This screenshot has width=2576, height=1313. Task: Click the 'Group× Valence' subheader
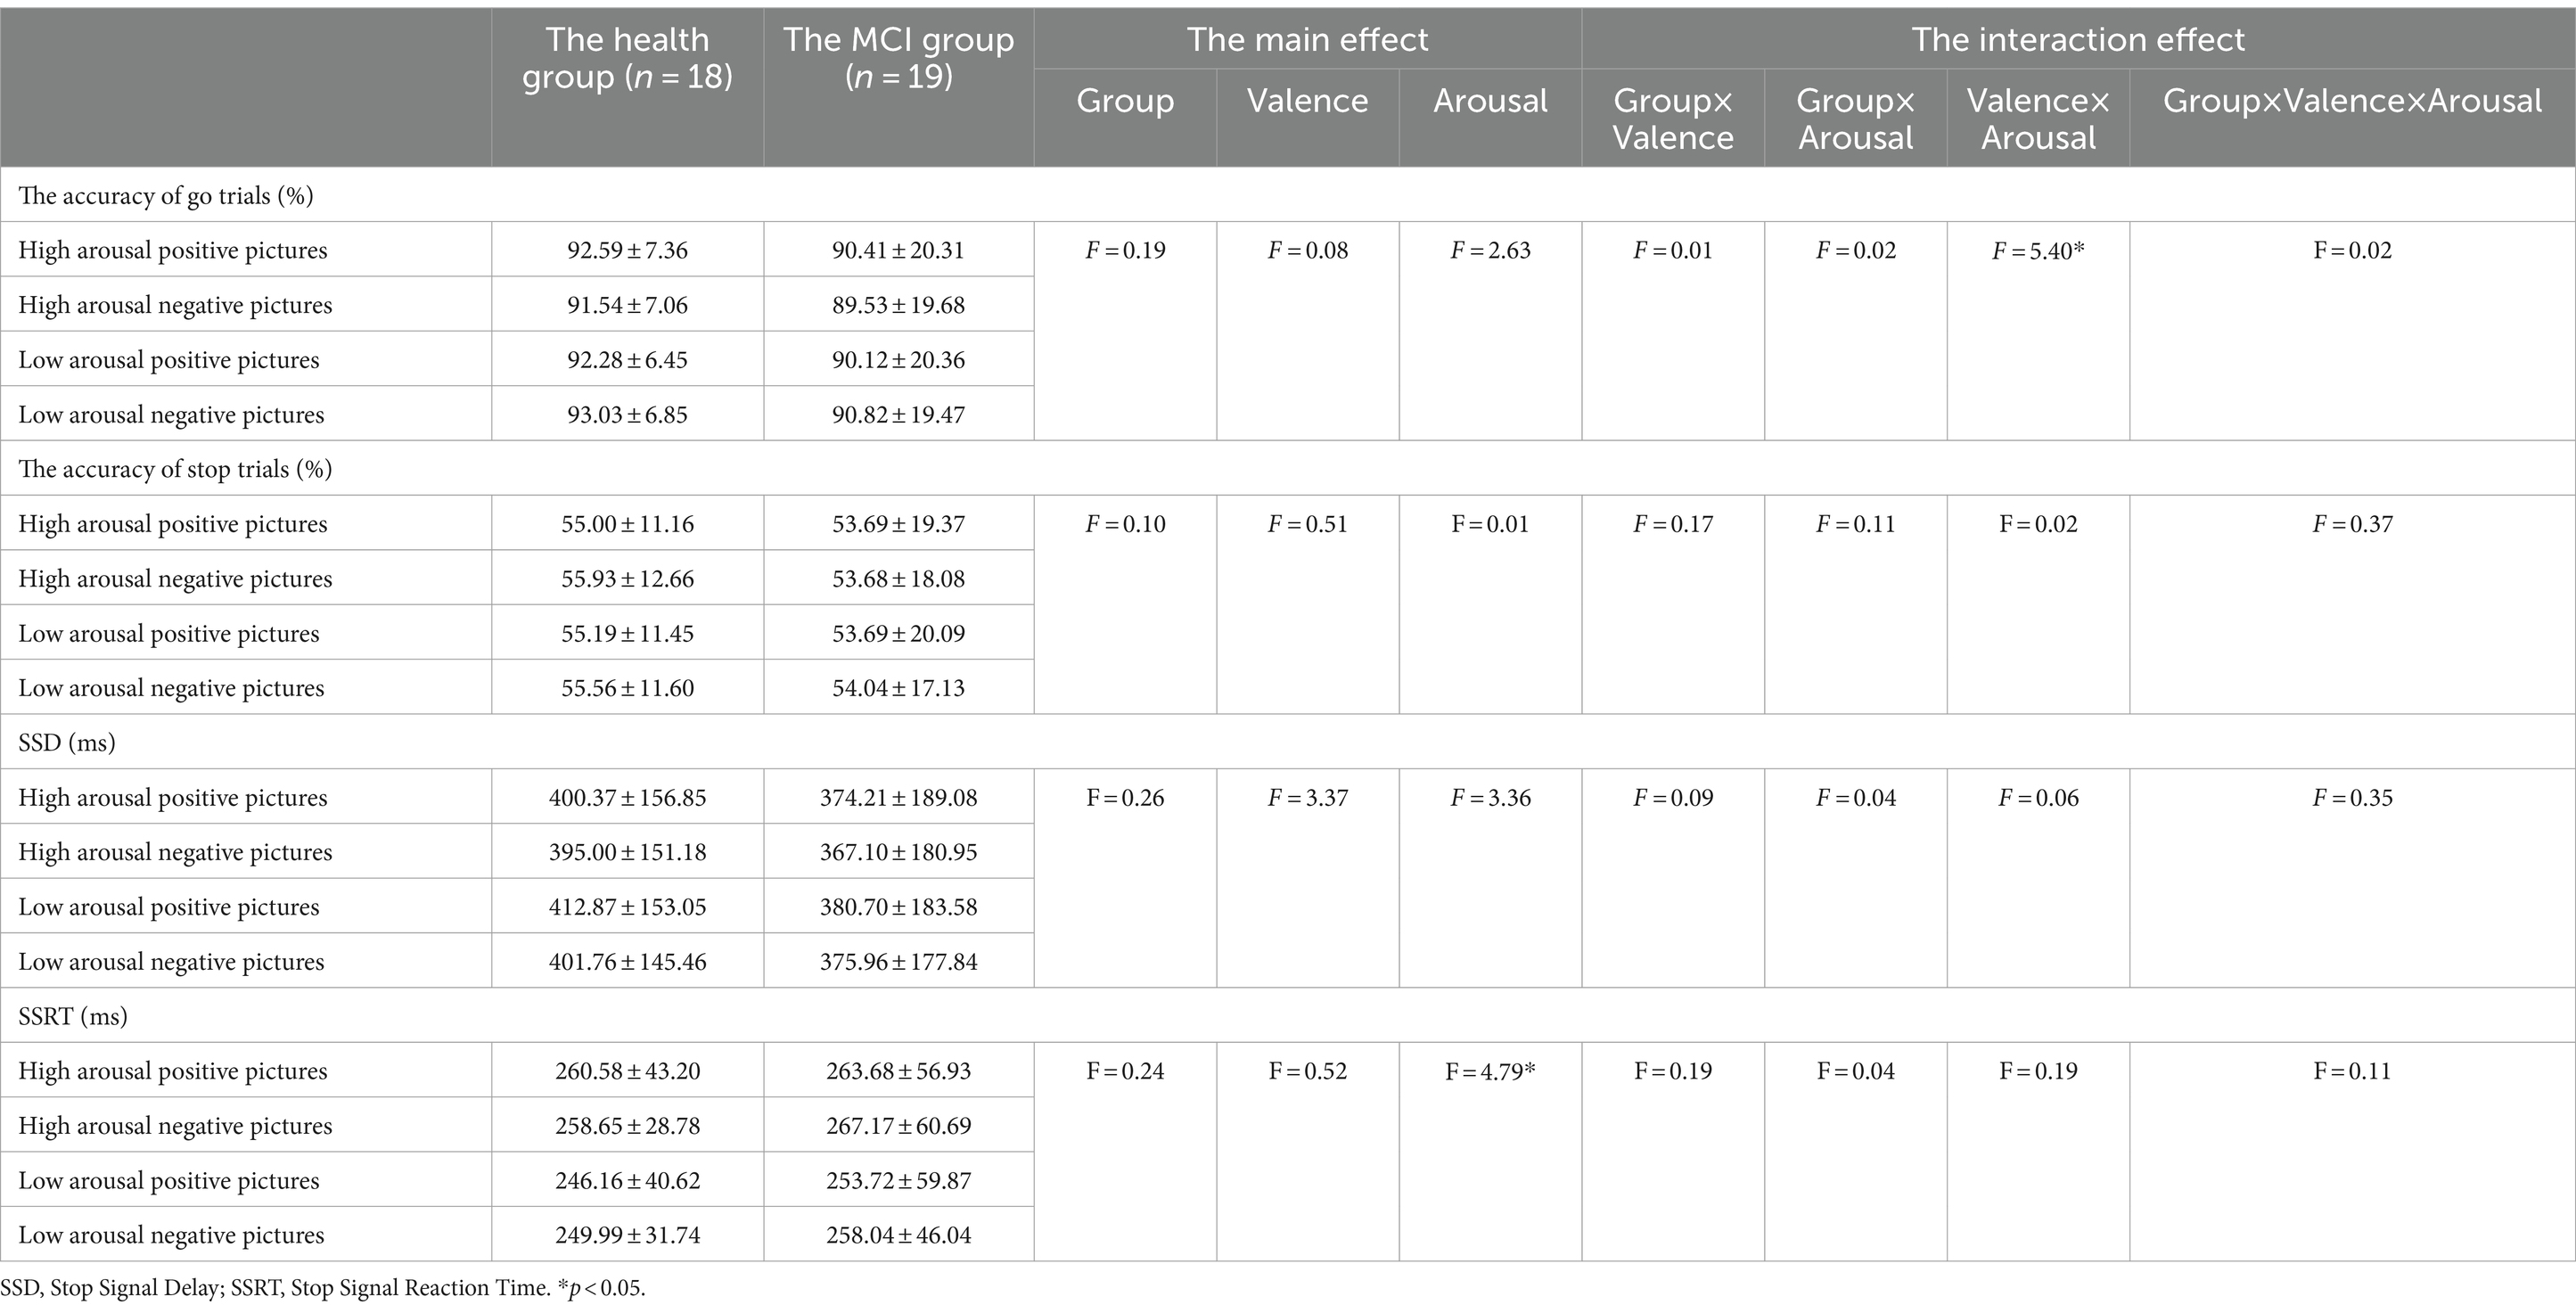1673,118
